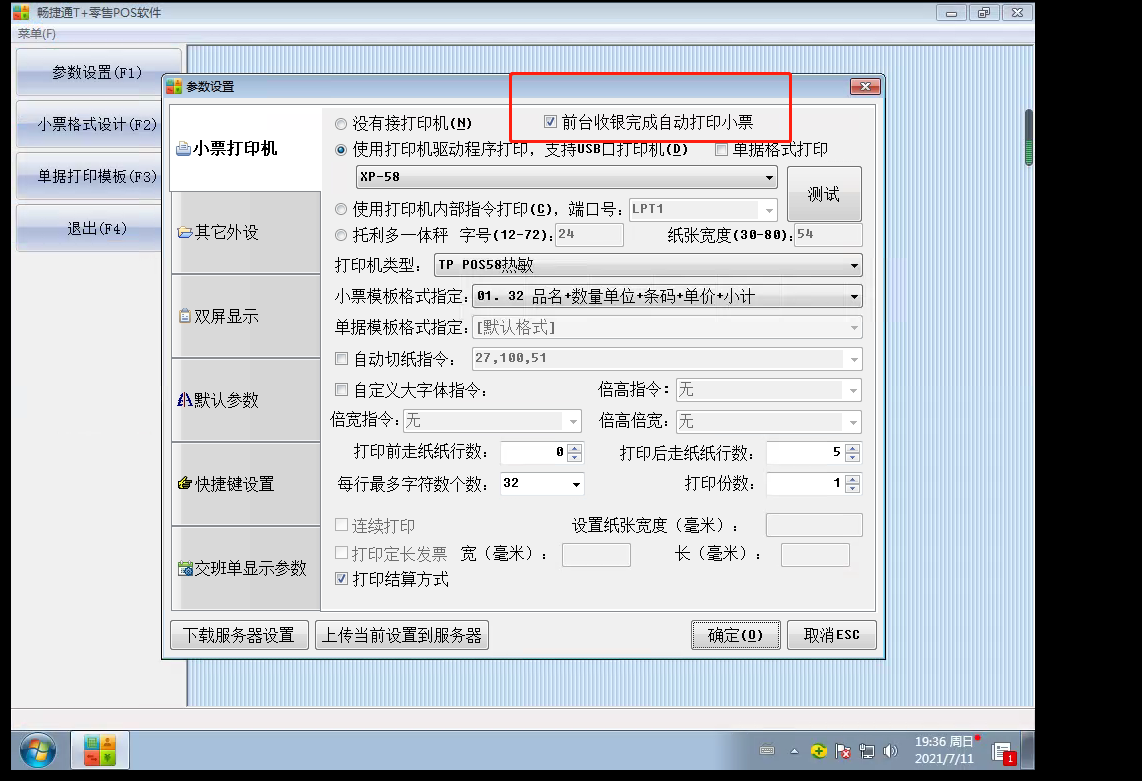Image resolution: width=1142 pixels, height=781 pixels.
Task: Click 上传当前设置到服务器 button
Action: coord(402,635)
